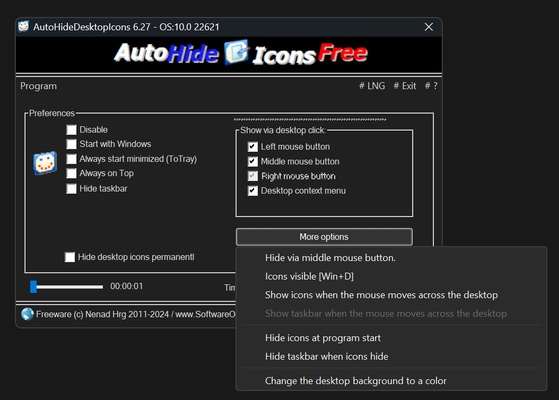Toggle the Hide taskbar checkbox

click(x=71, y=189)
